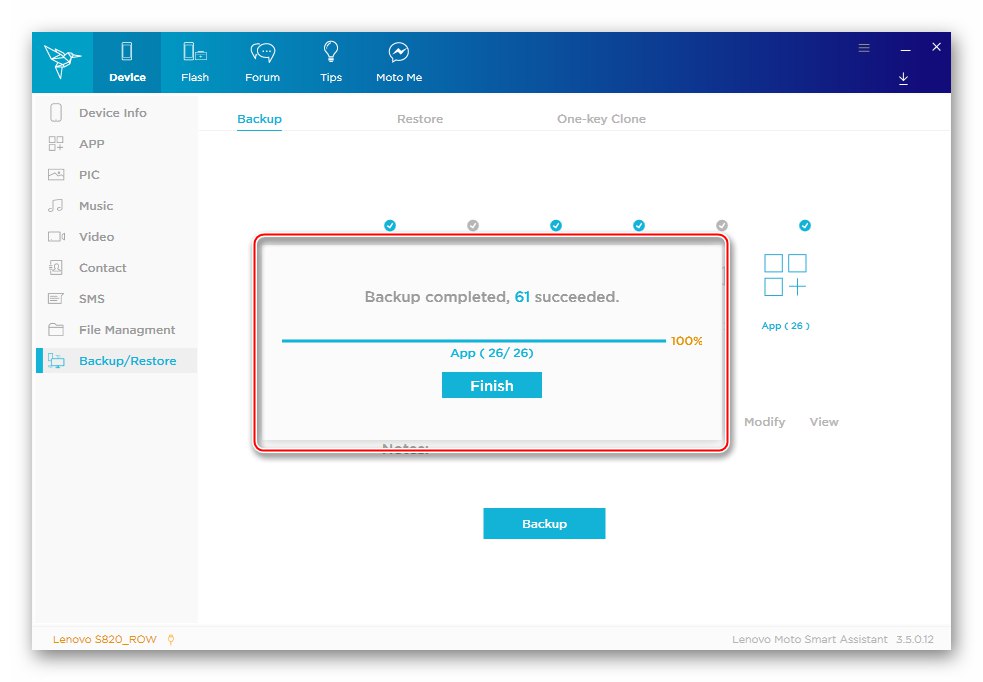Click the View link
Screen dimensions: 983x682
click(x=824, y=422)
